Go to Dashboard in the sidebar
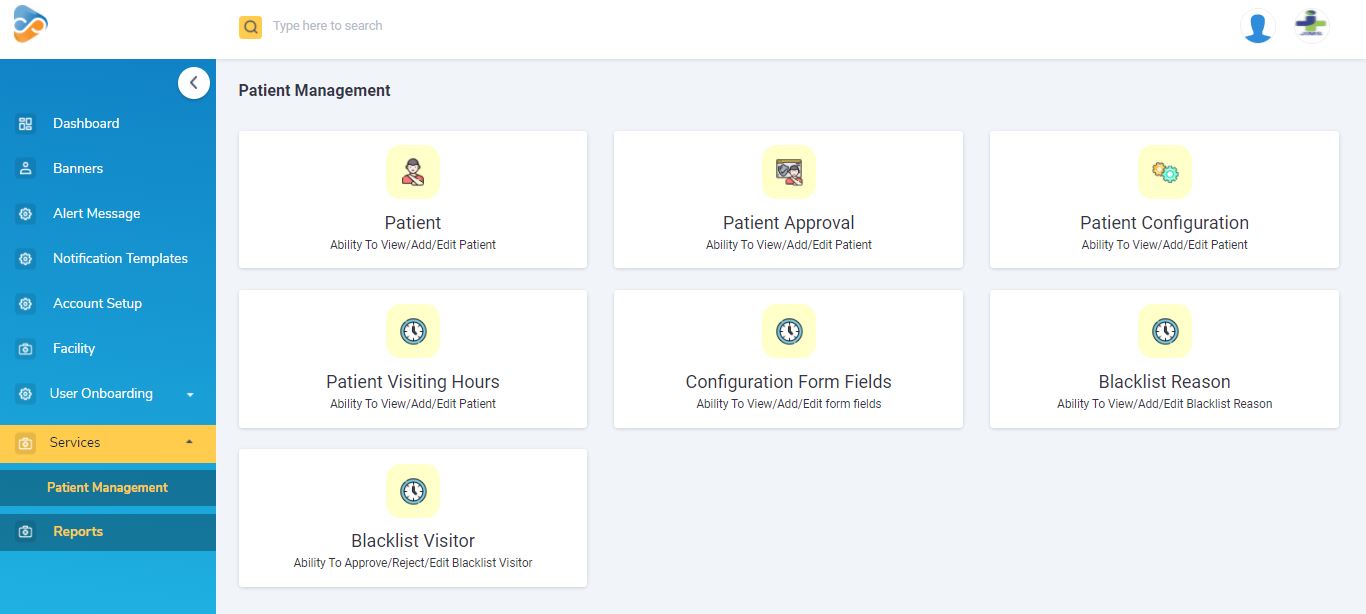The width and height of the screenshot is (1366, 614). pyautogui.click(x=86, y=124)
